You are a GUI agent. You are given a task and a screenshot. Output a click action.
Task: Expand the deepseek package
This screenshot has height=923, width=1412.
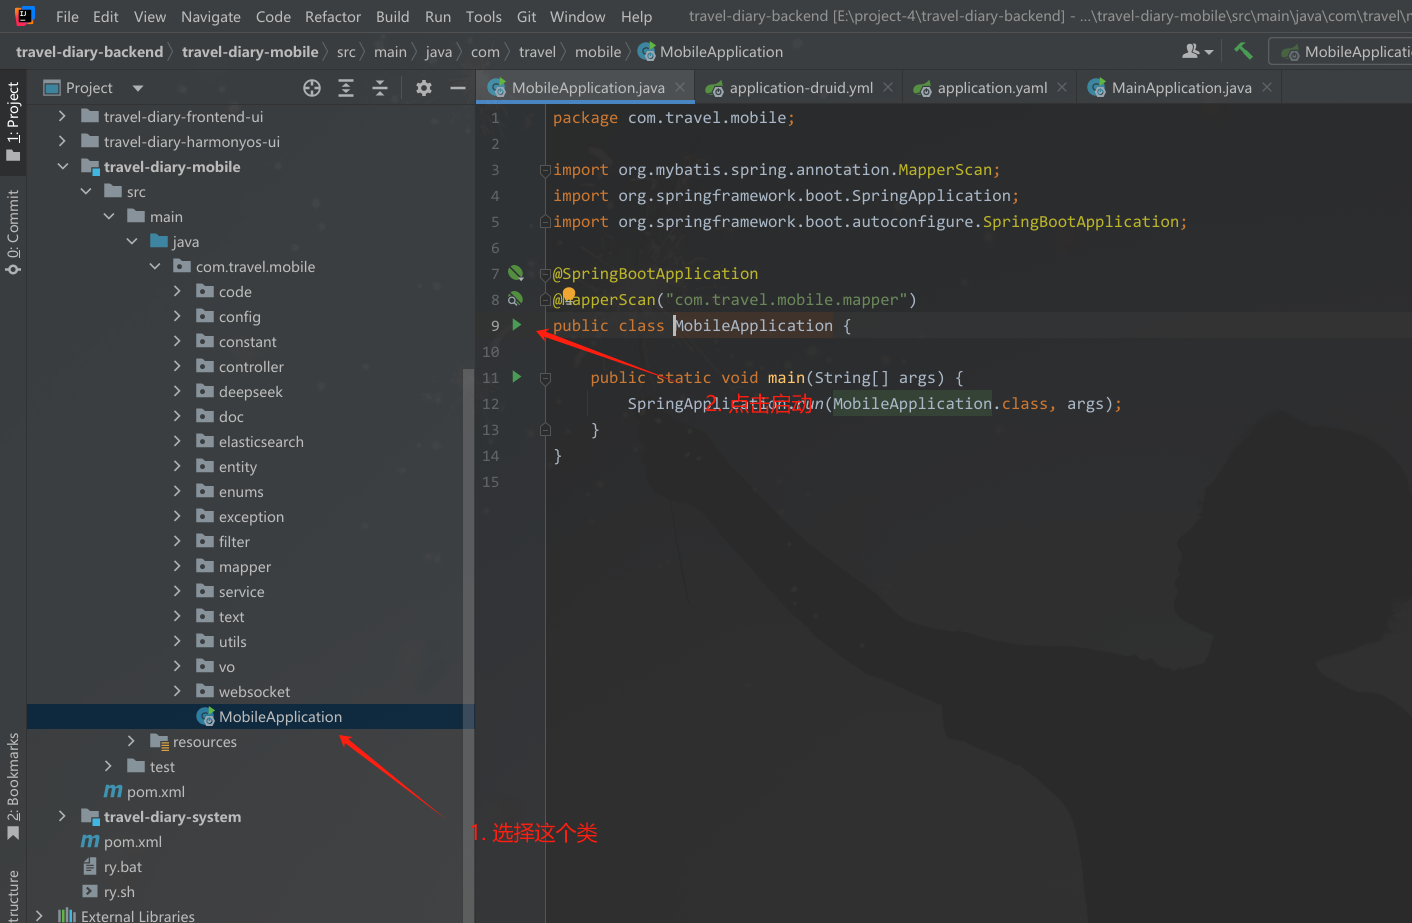tap(178, 391)
